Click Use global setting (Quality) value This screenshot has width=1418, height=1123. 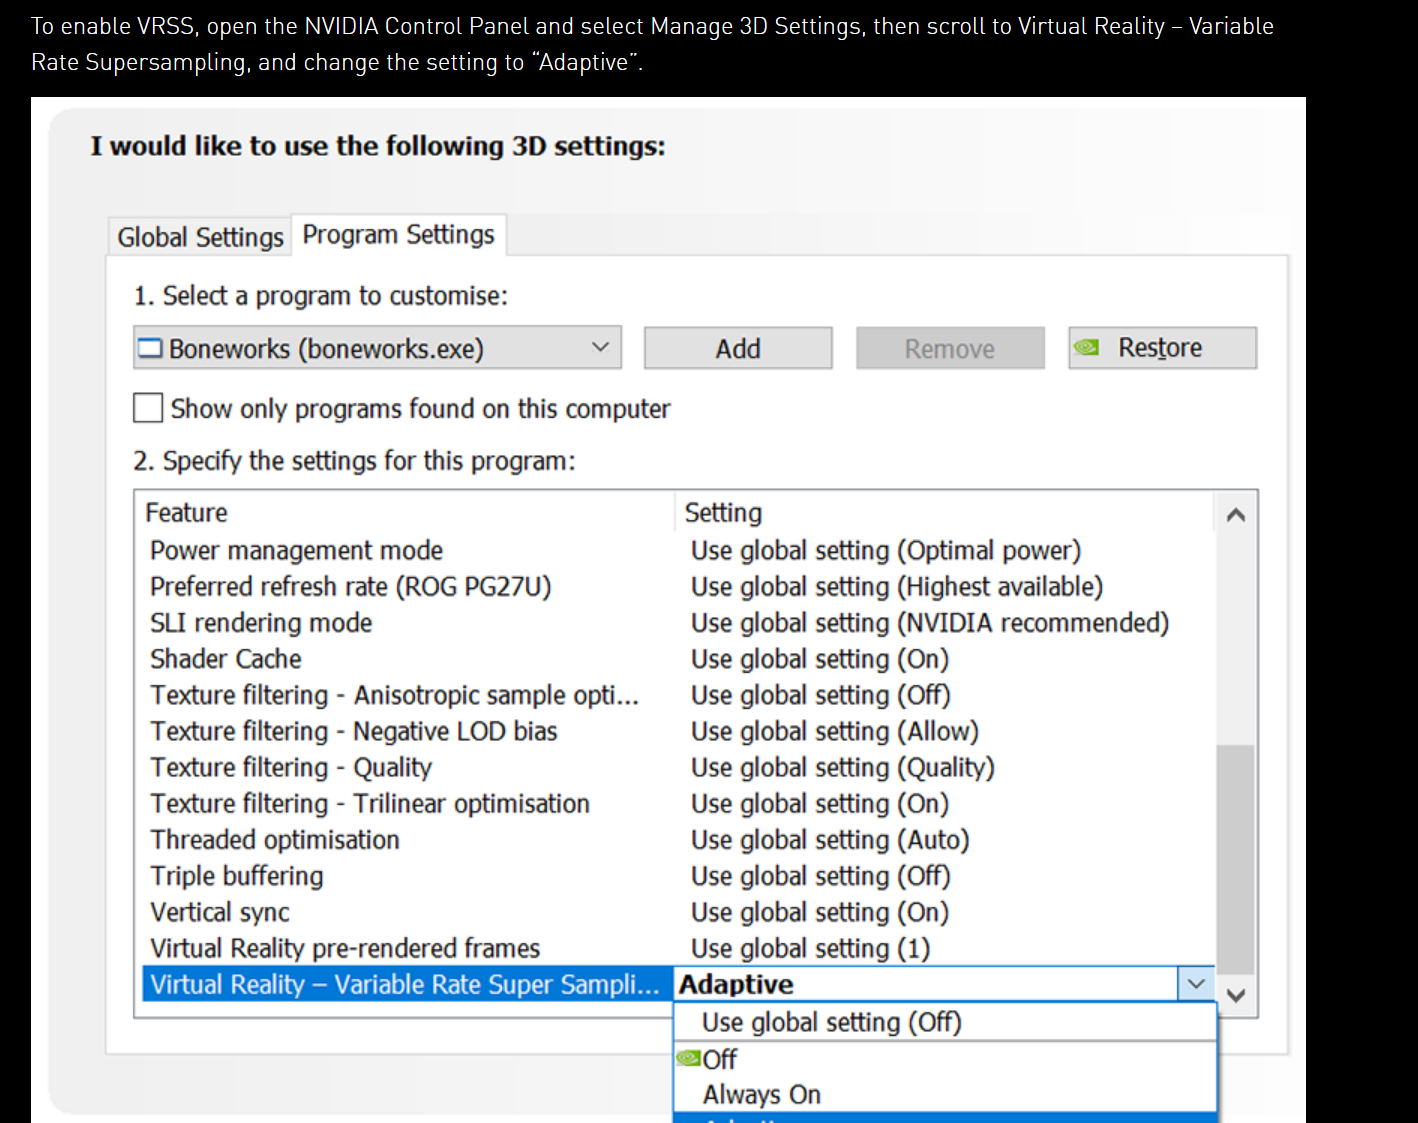[843, 767]
